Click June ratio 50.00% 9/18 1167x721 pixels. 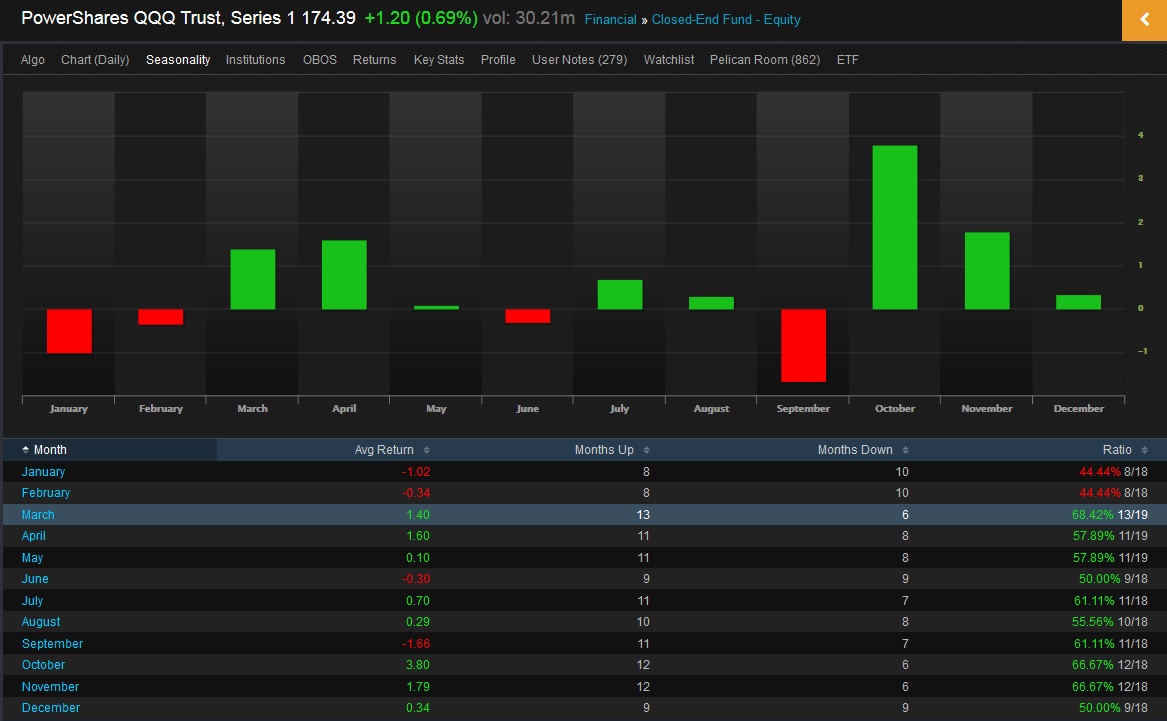tap(1113, 579)
